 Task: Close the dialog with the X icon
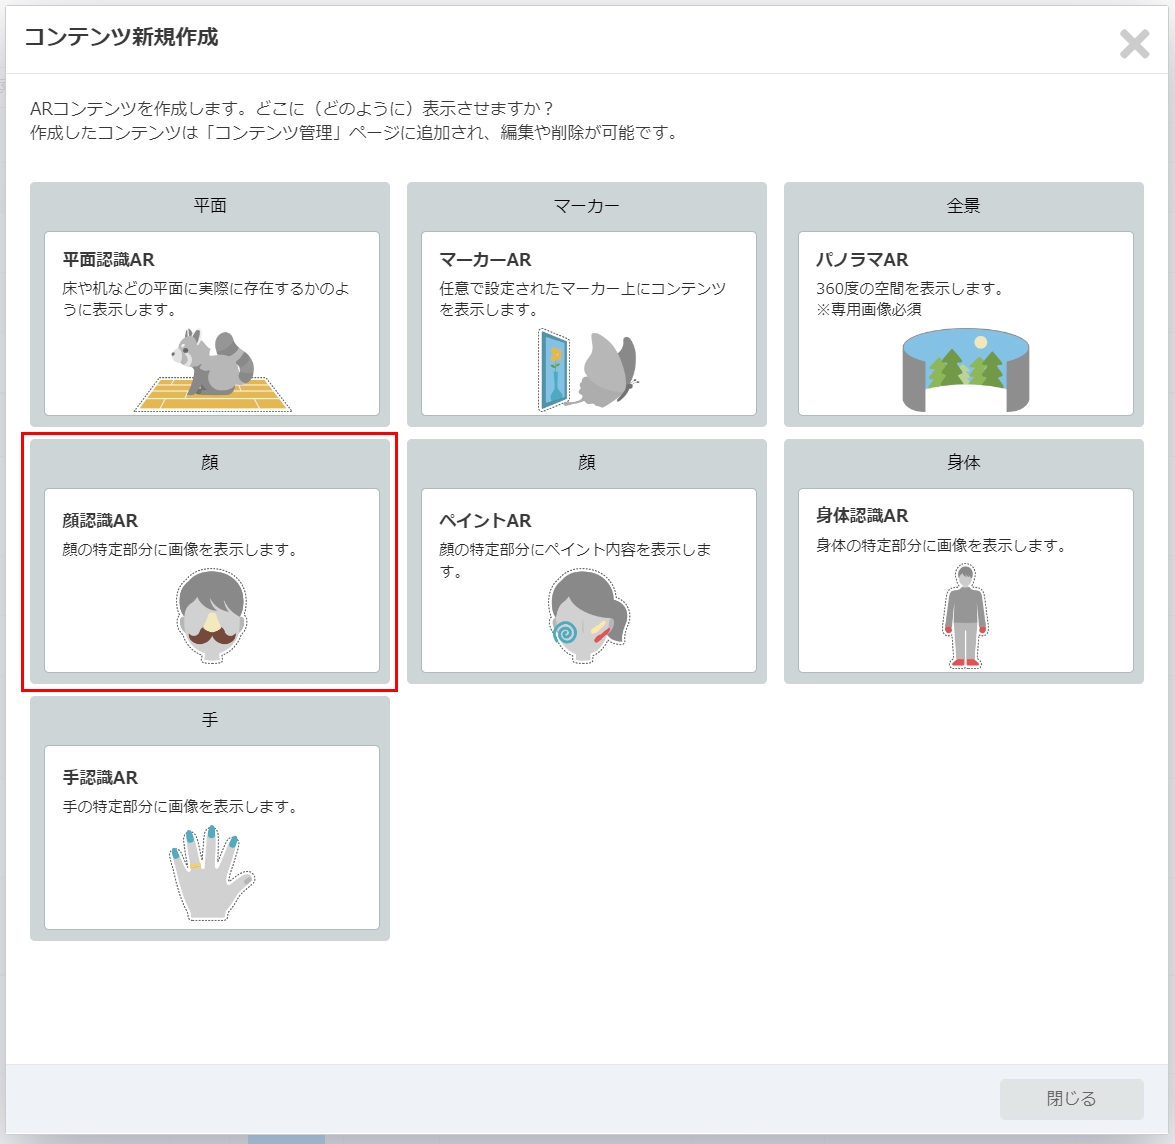coord(1134,43)
